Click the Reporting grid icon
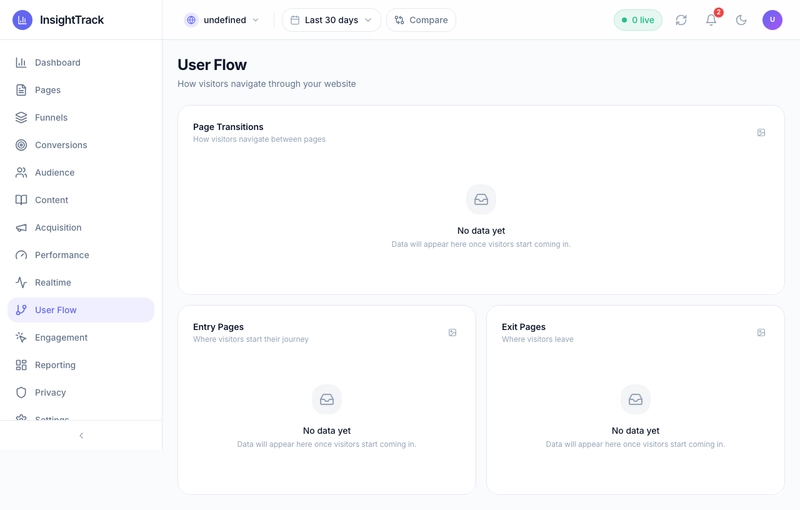The height and width of the screenshot is (510, 800). coord(21,365)
